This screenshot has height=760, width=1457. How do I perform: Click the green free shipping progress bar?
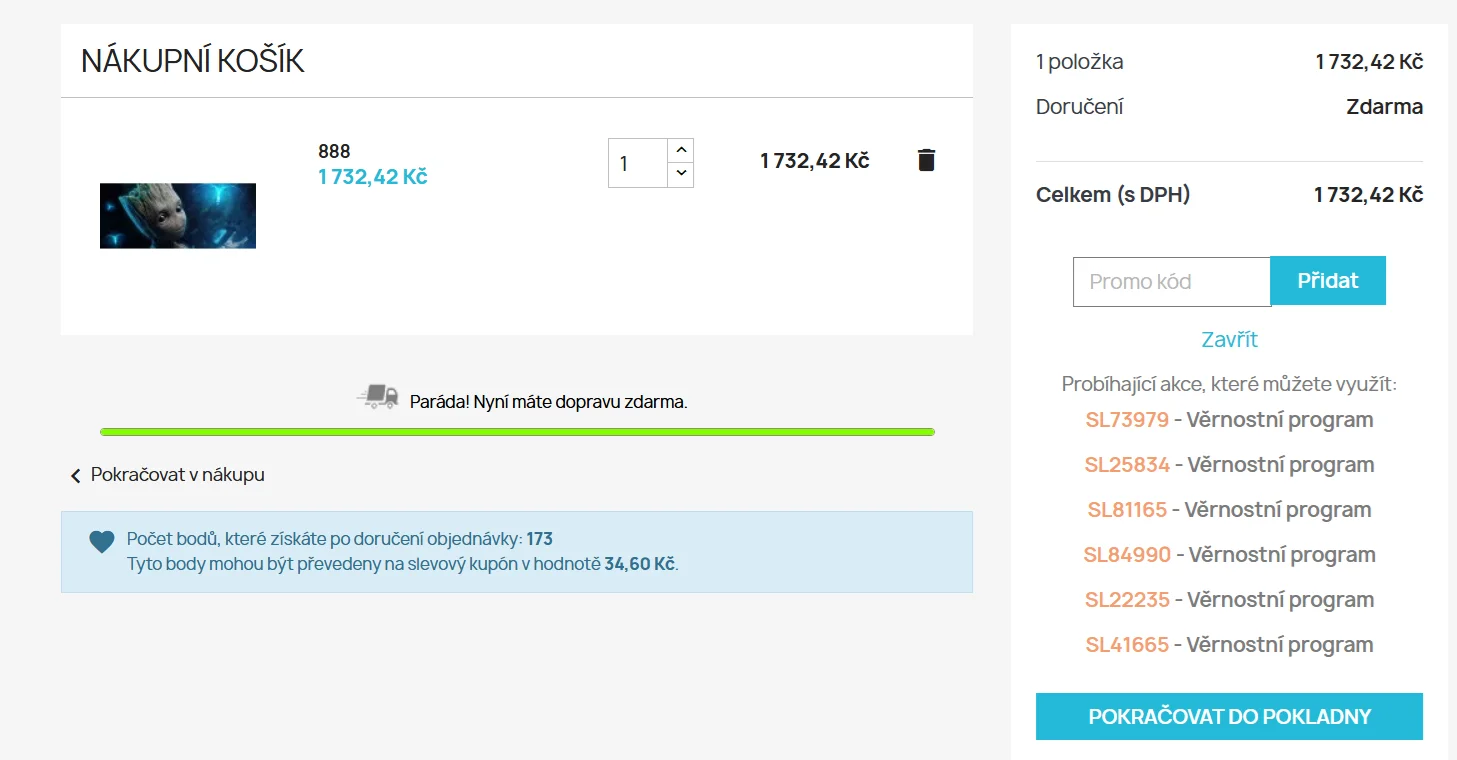[517, 432]
